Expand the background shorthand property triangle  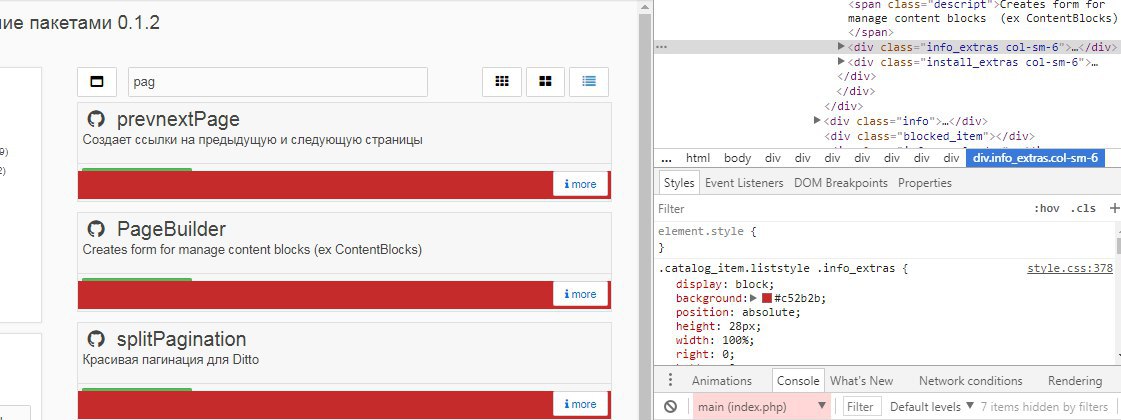click(753, 298)
